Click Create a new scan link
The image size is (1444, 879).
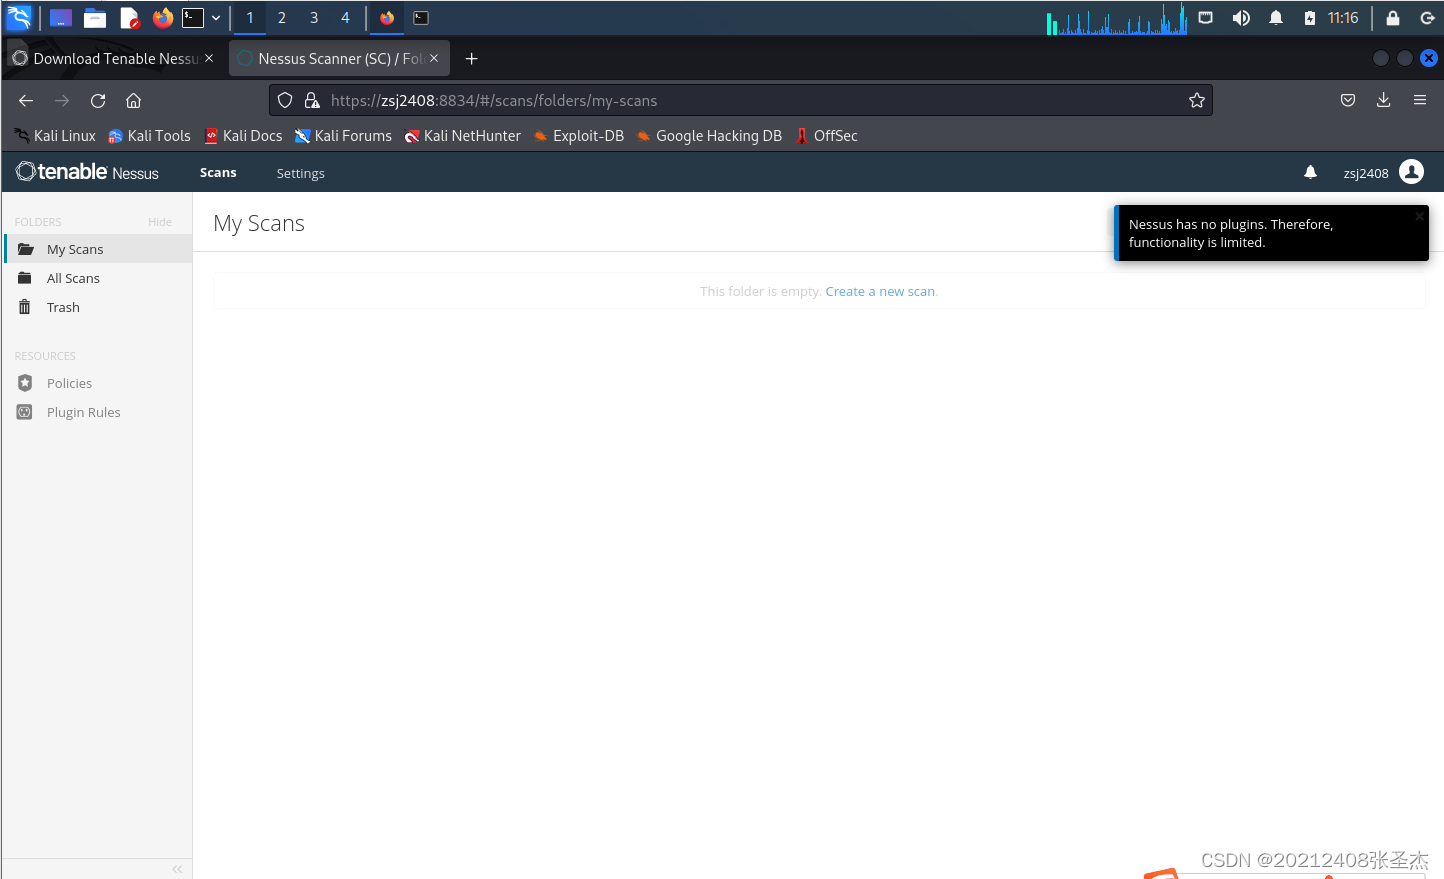click(880, 292)
